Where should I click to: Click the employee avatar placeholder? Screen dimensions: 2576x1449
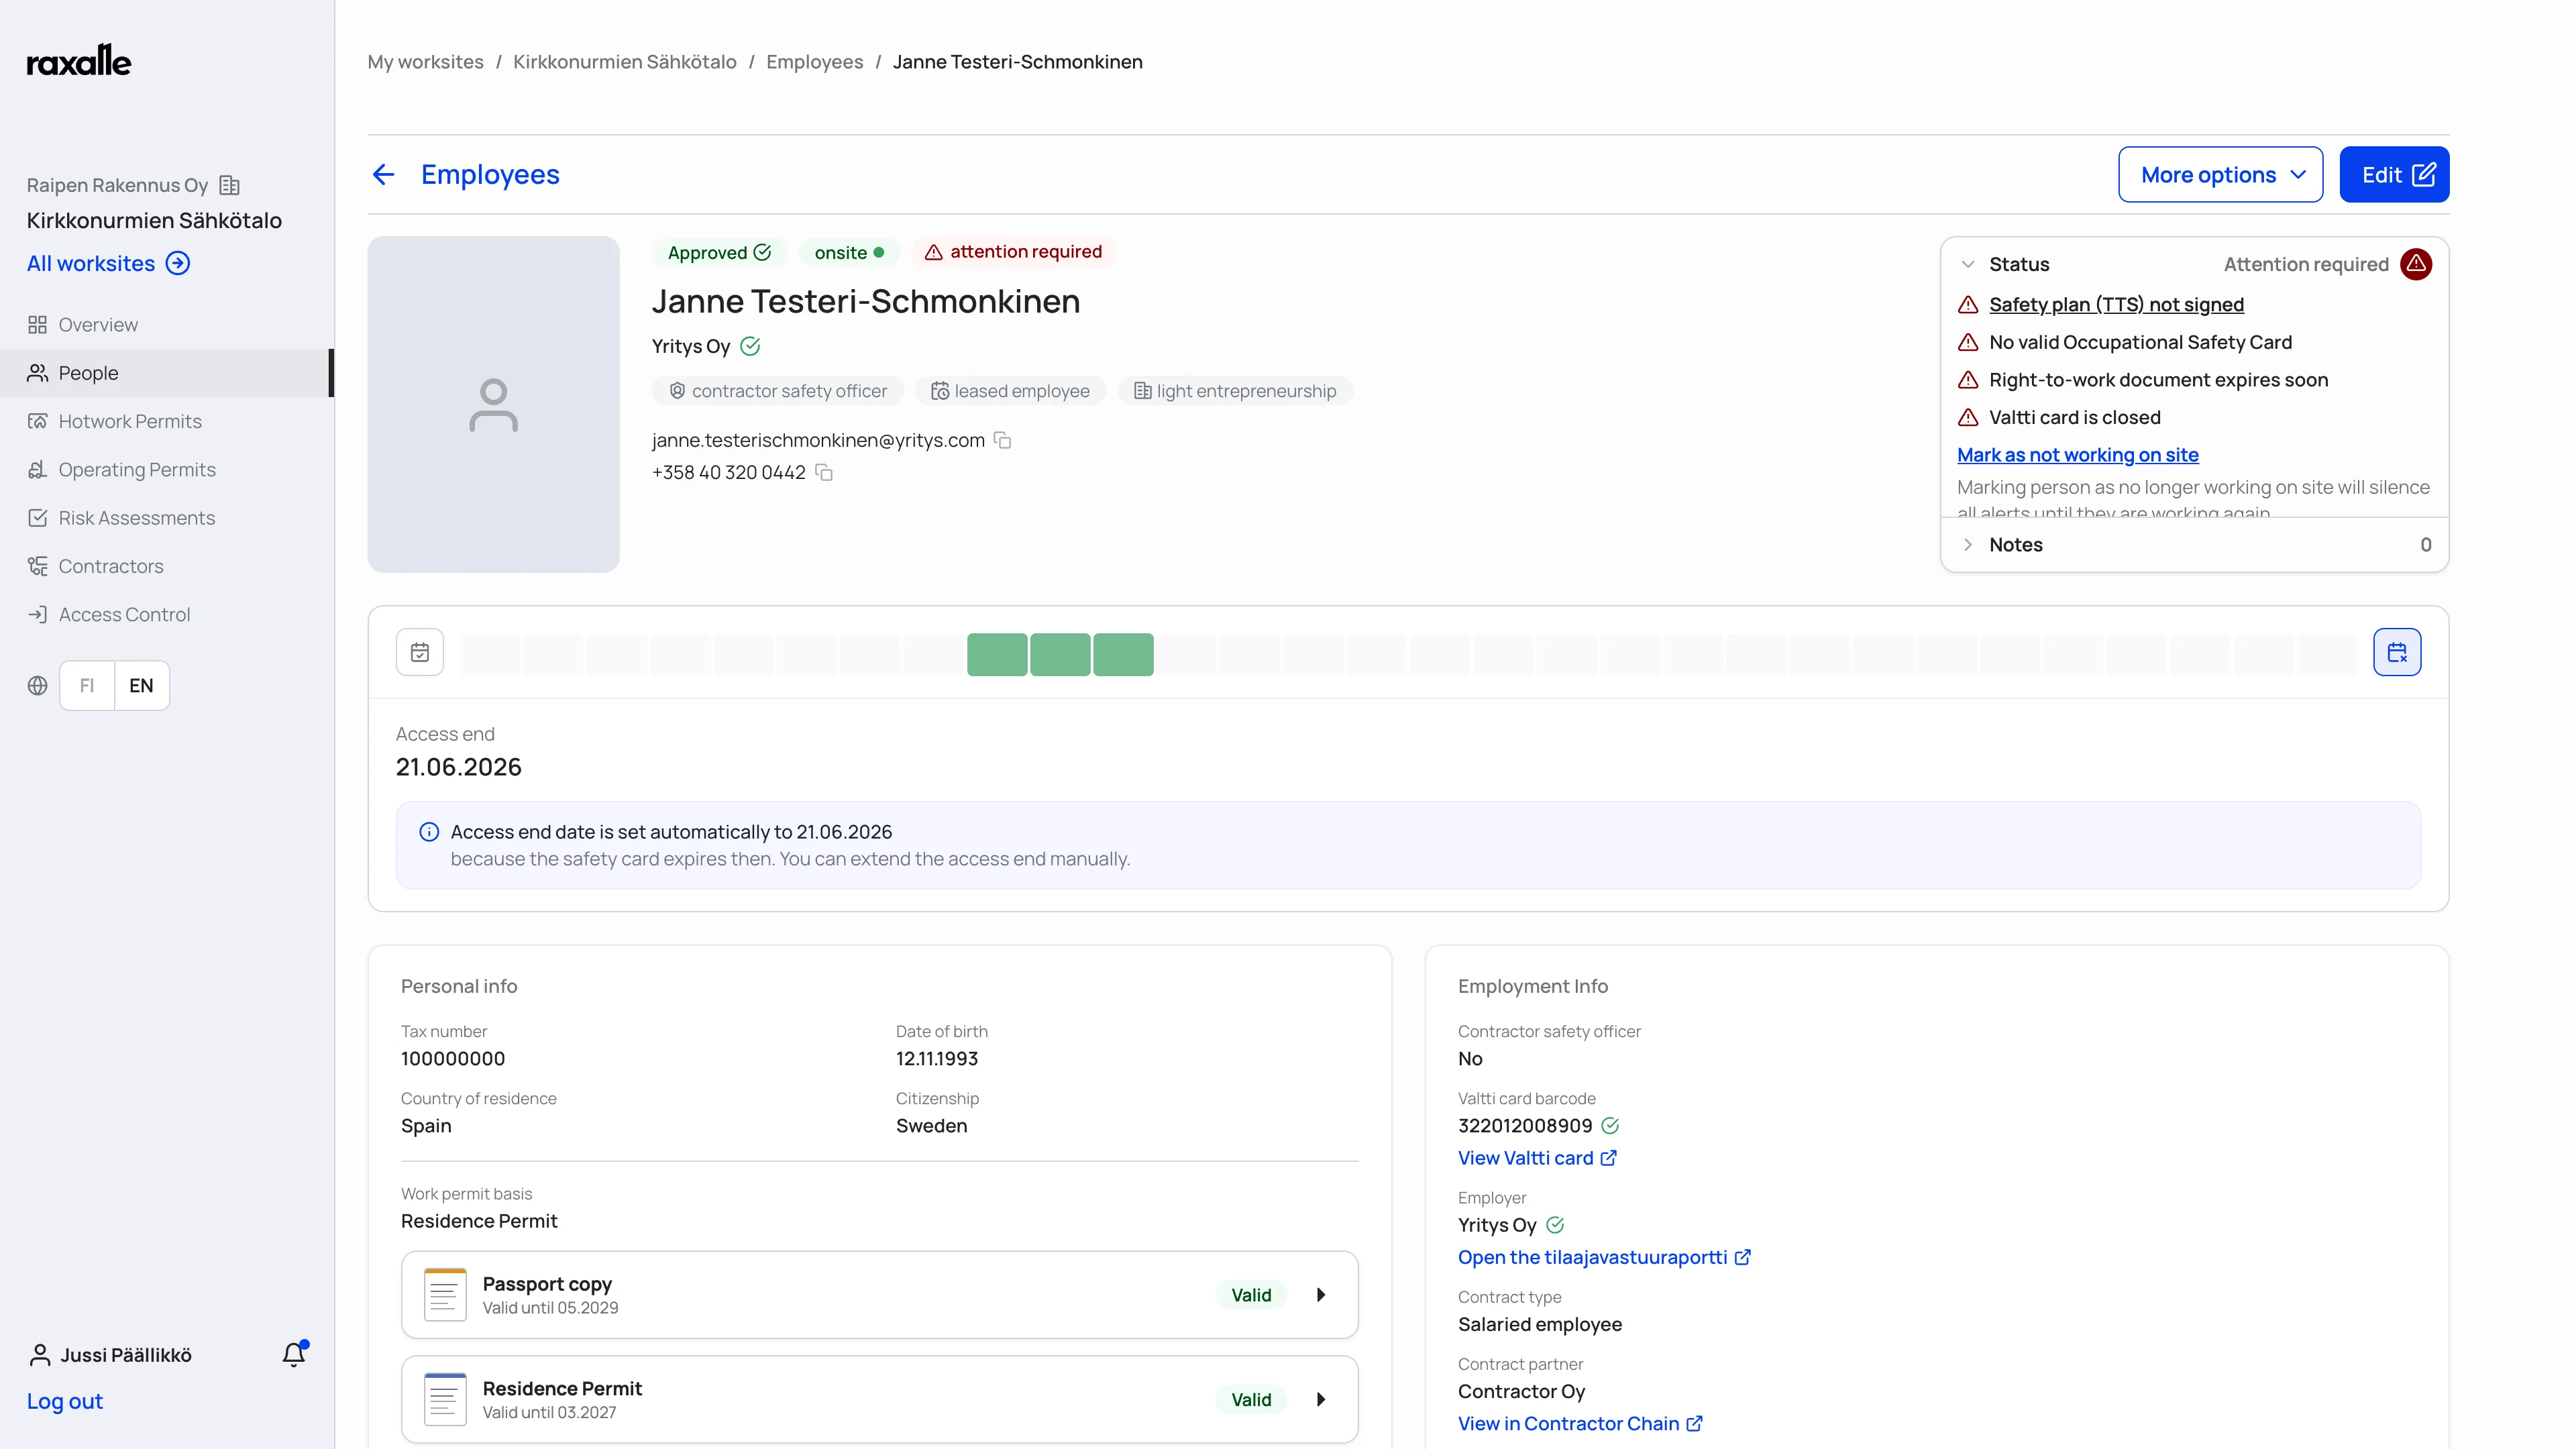pyautogui.click(x=493, y=404)
